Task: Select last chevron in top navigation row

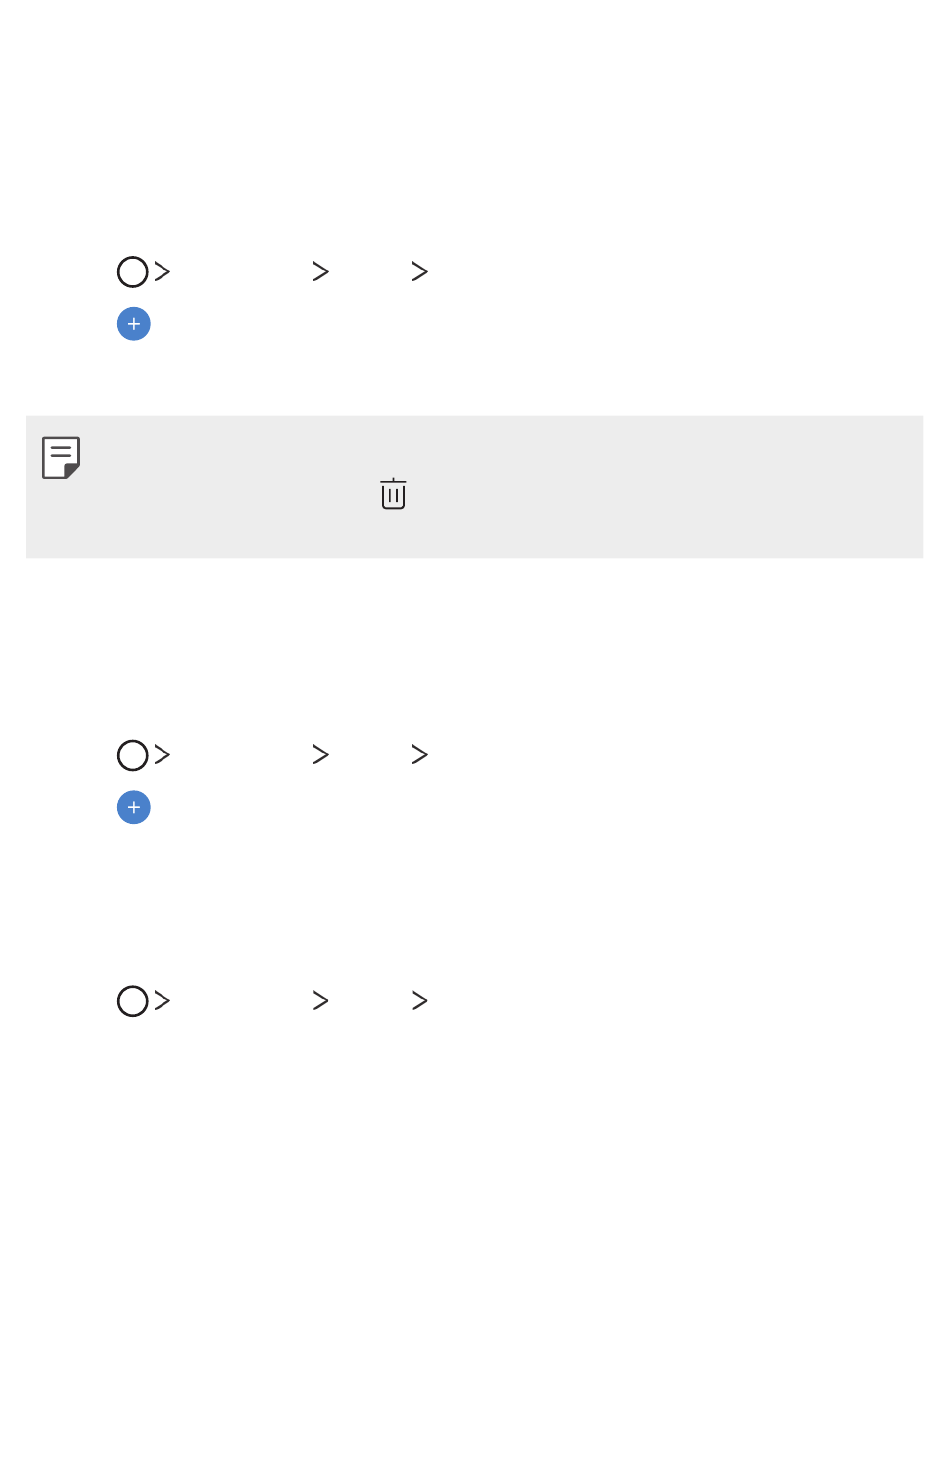Action: [x=420, y=271]
